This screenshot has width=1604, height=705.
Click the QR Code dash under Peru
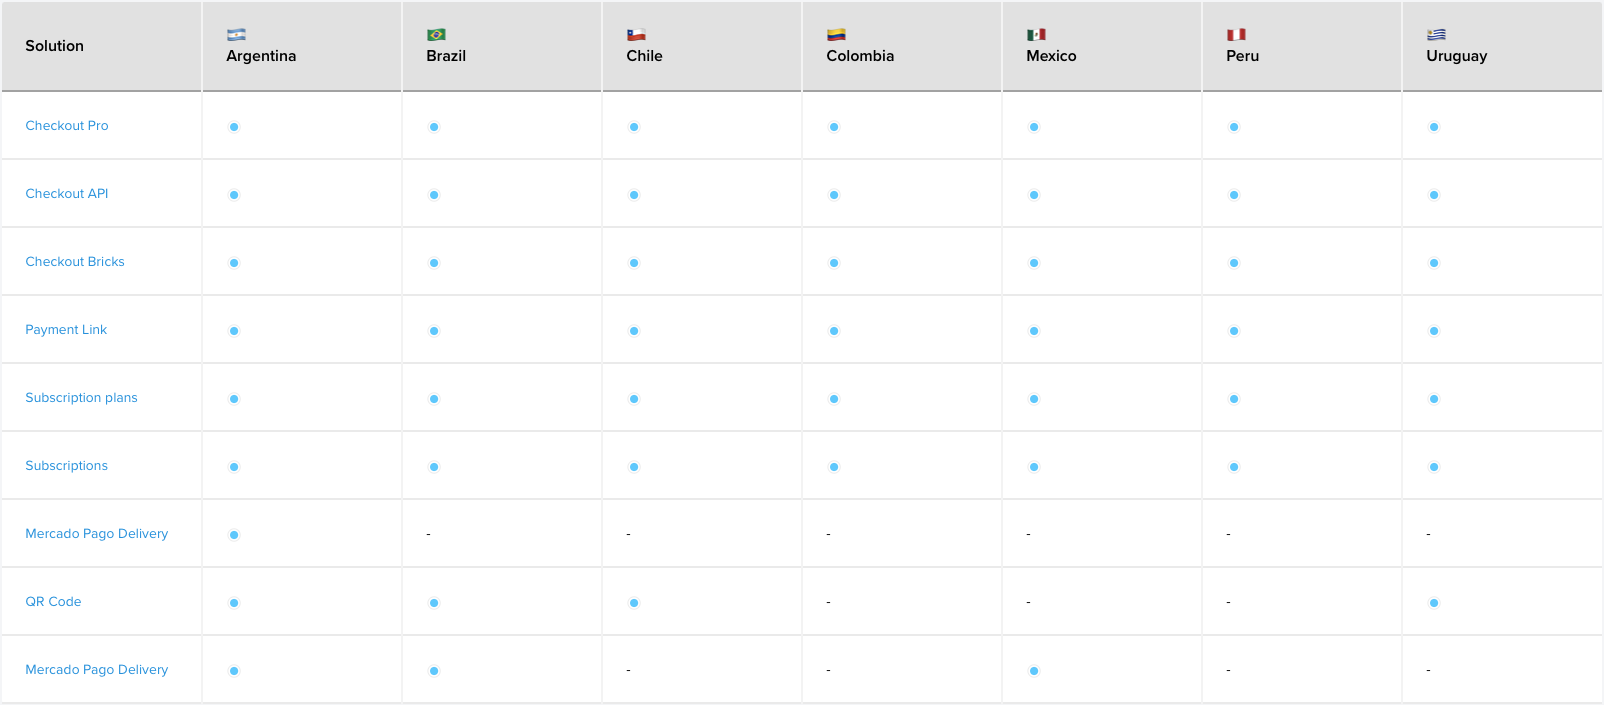point(1228,602)
